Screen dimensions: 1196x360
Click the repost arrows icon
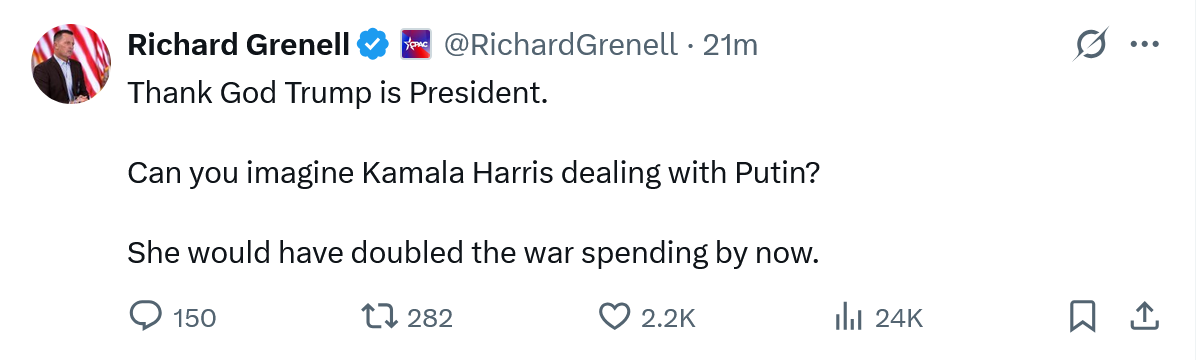[x=381, y=317]
